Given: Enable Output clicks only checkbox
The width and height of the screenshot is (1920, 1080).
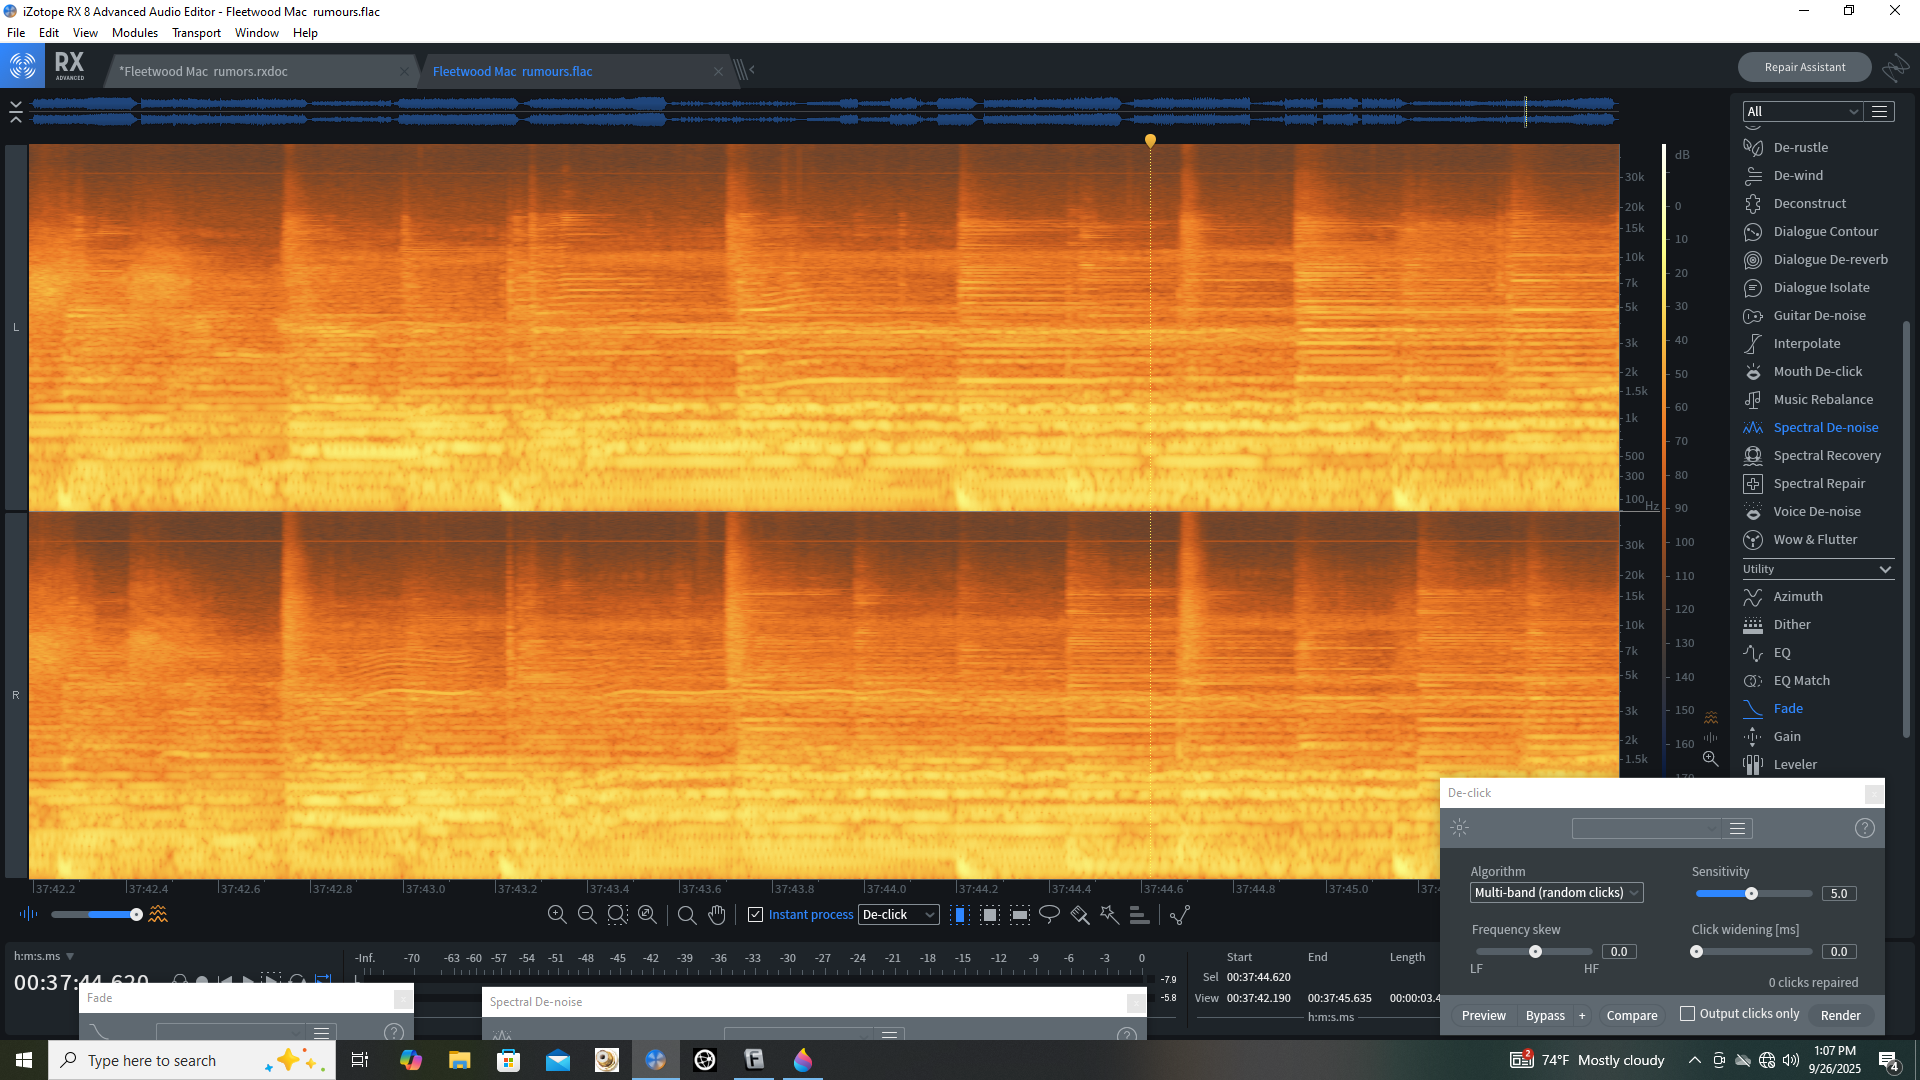Looking at the screenshot, I should pos(1688,1014).
